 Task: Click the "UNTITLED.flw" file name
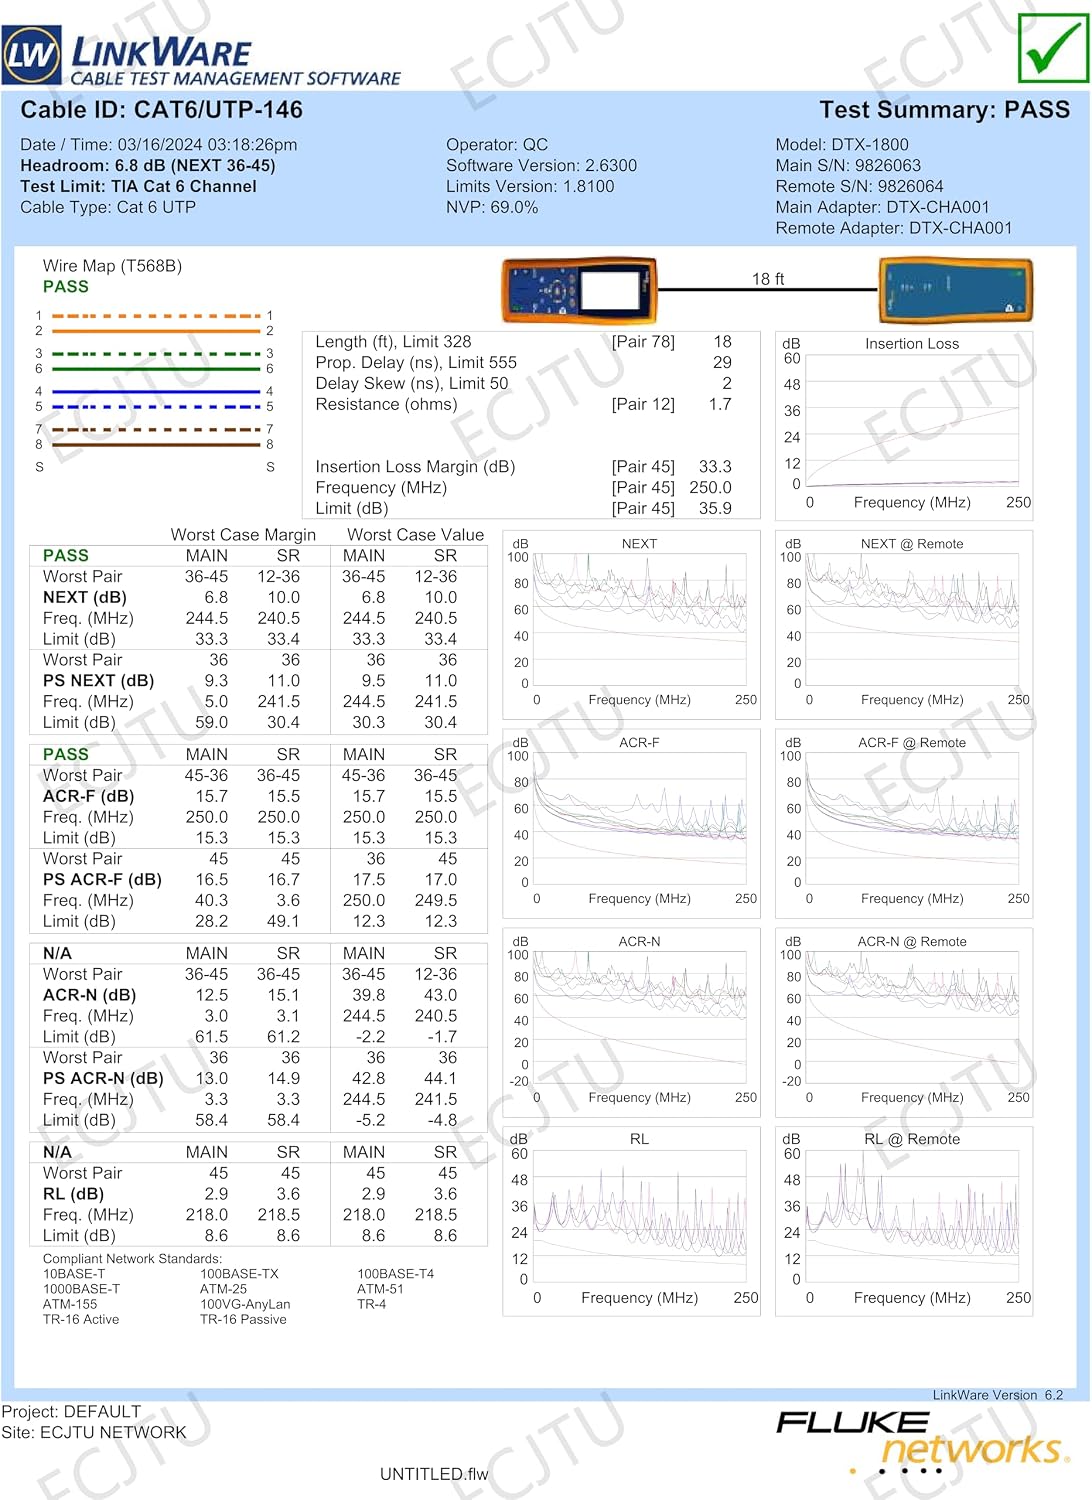(434, 1474)
